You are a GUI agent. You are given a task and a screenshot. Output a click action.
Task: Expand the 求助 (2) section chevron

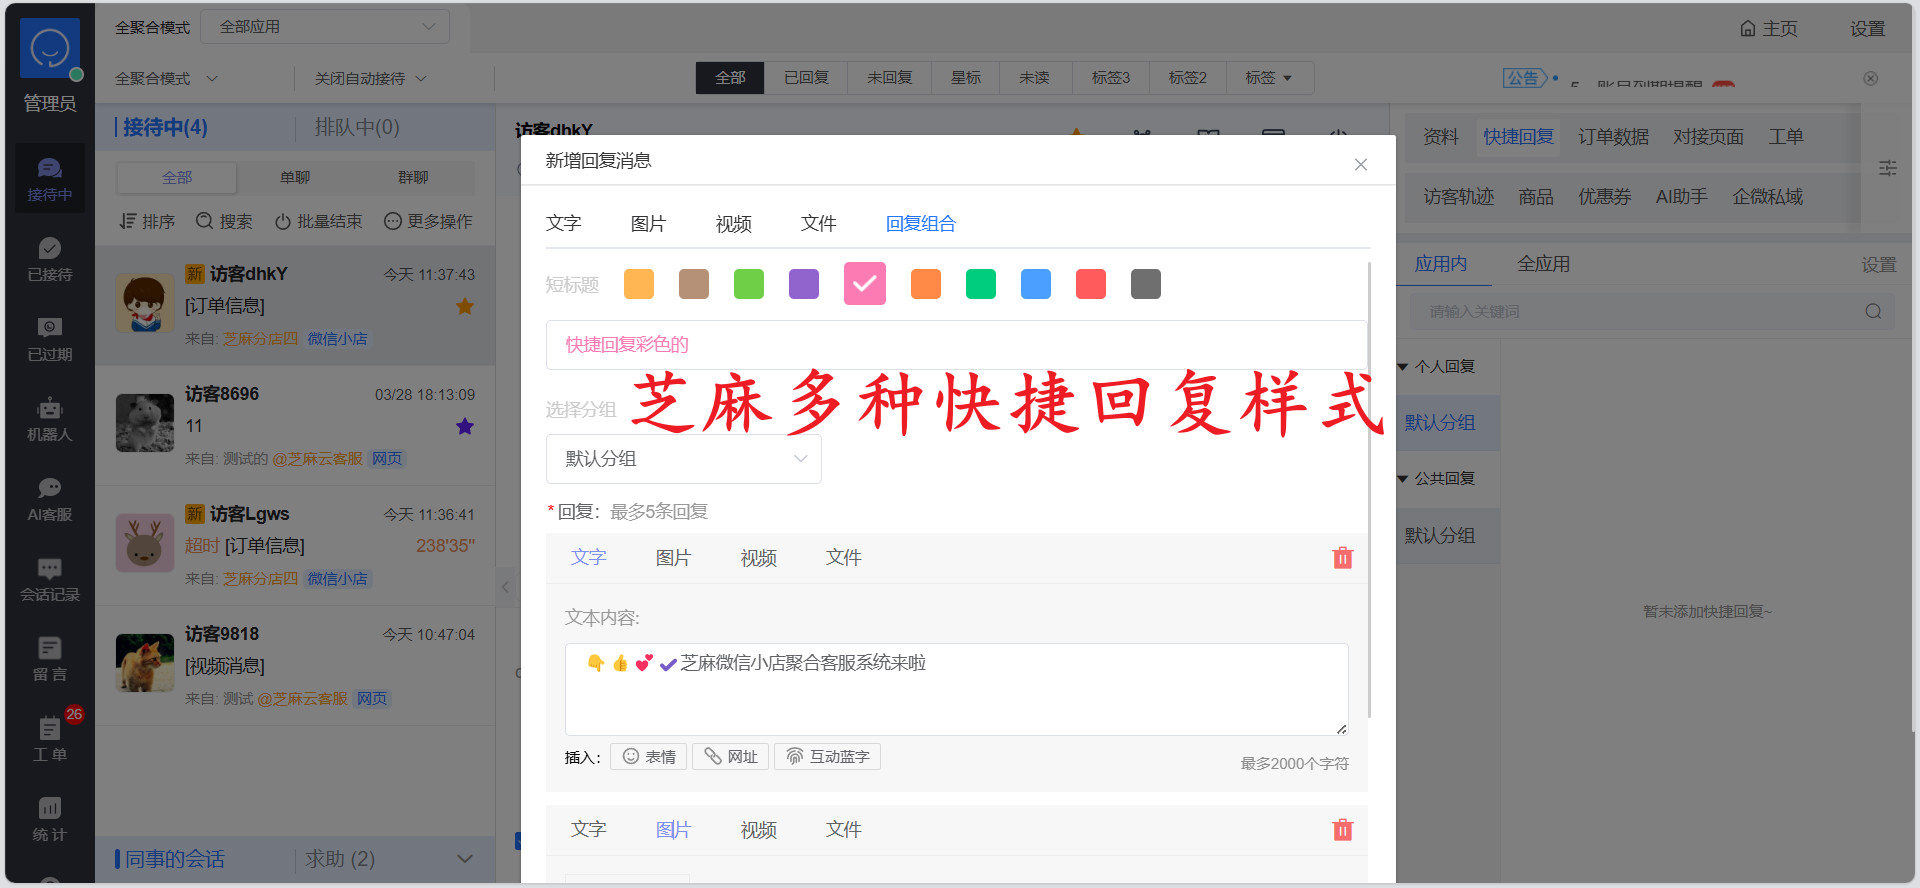click(464, 859)
